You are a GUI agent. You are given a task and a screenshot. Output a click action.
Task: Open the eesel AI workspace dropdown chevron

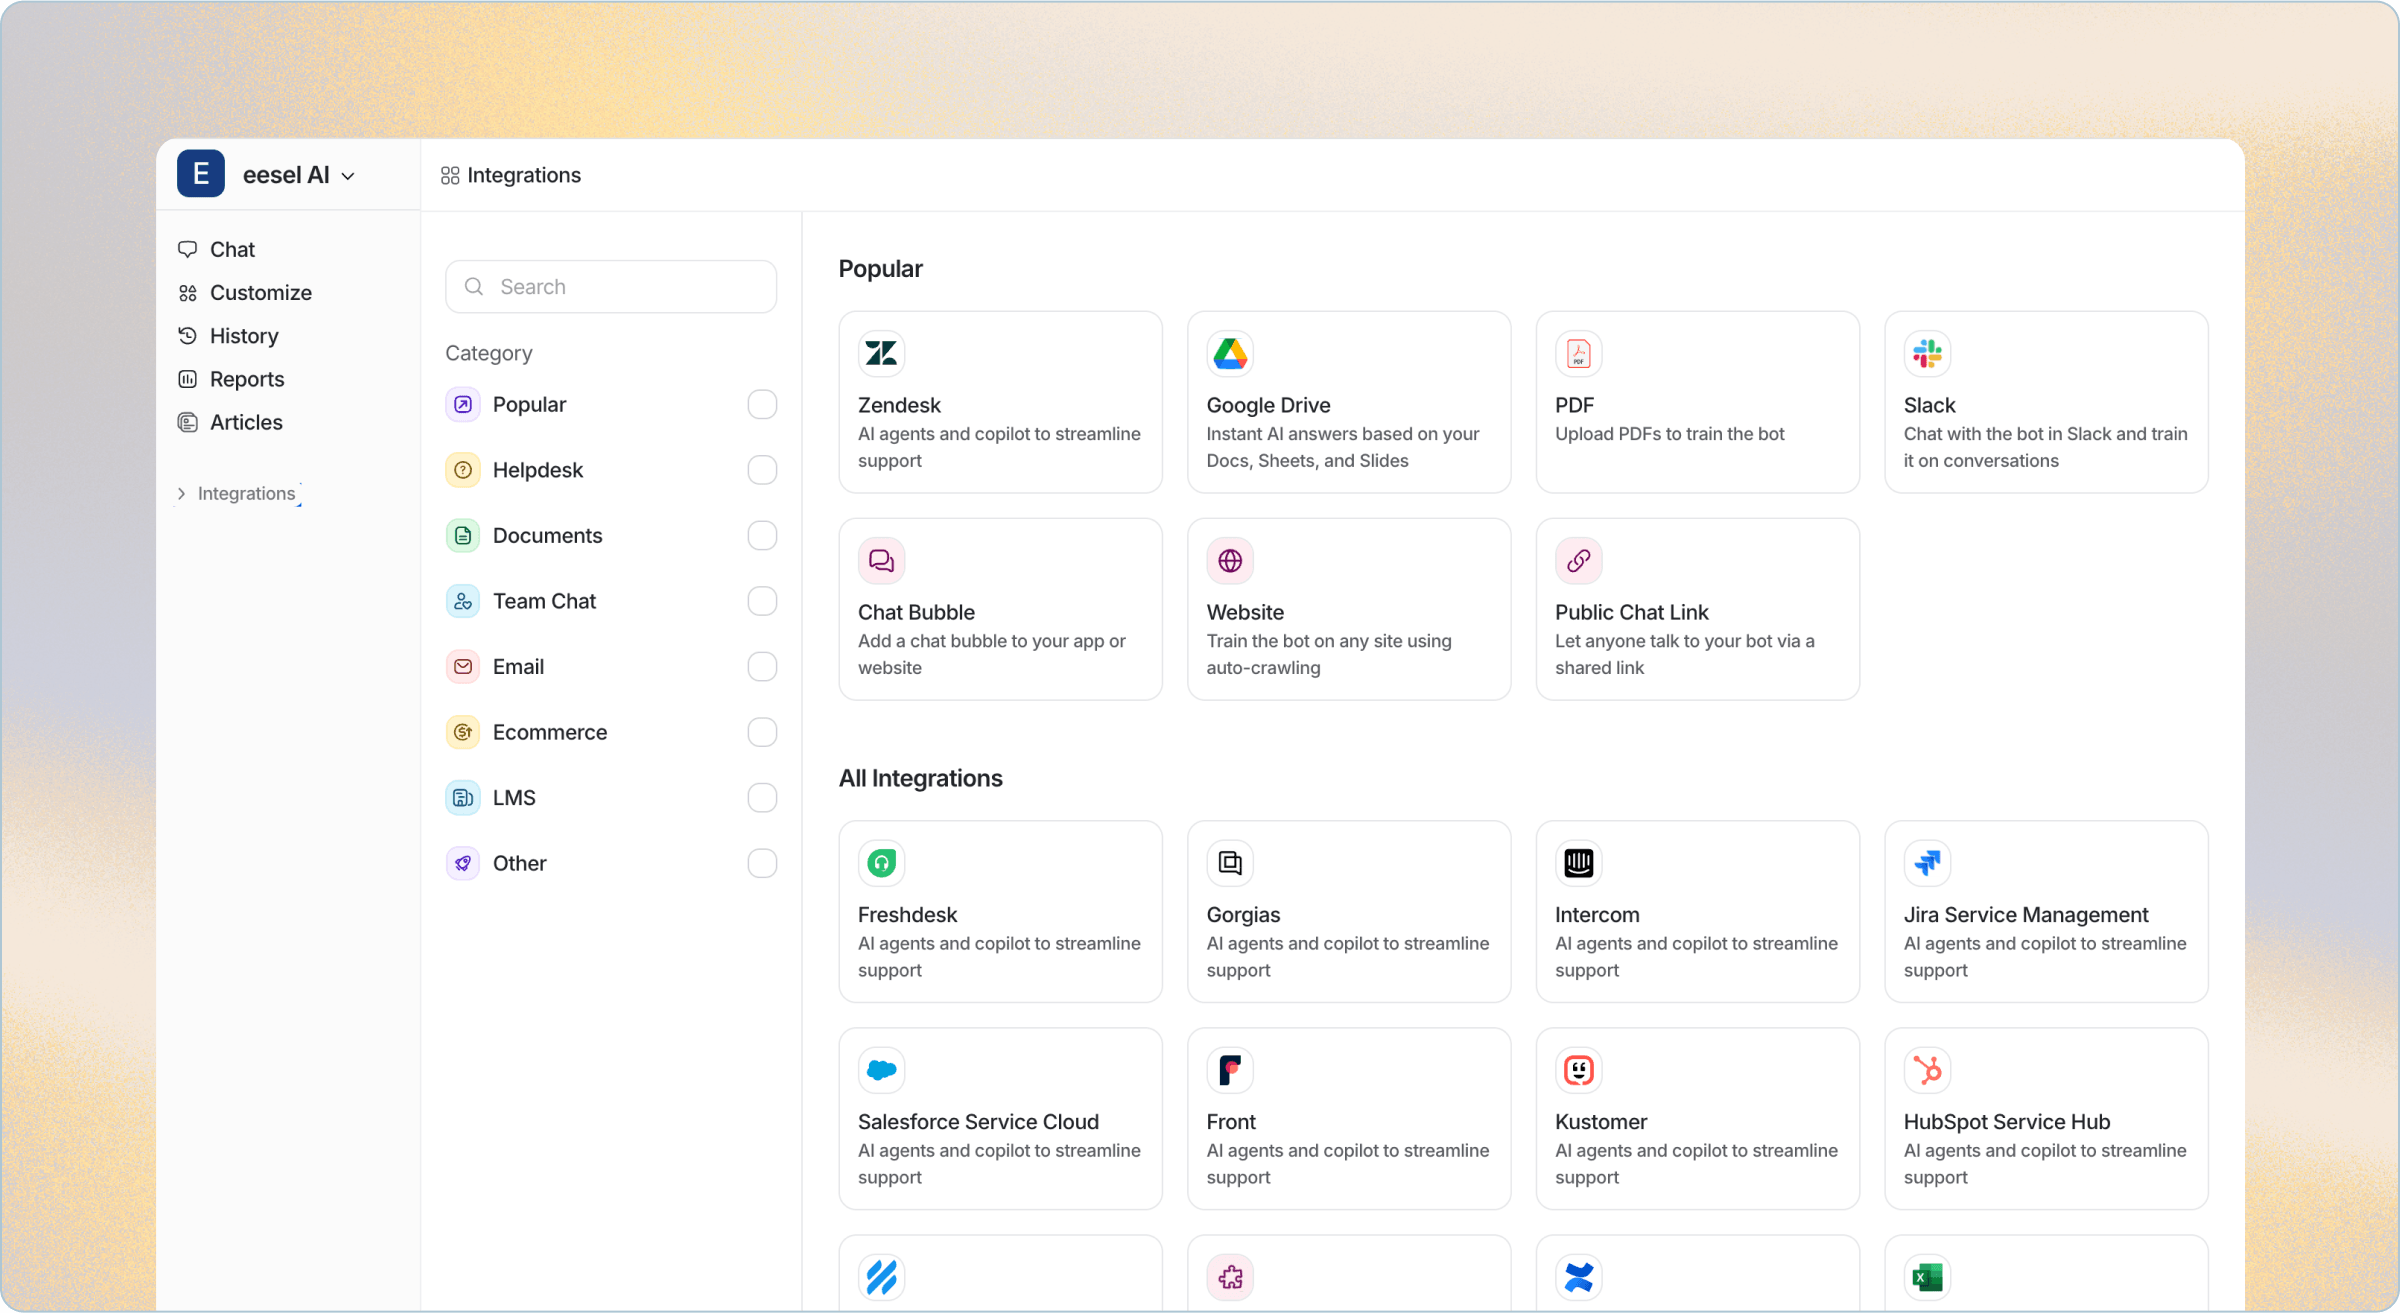[x=348, y=176]
